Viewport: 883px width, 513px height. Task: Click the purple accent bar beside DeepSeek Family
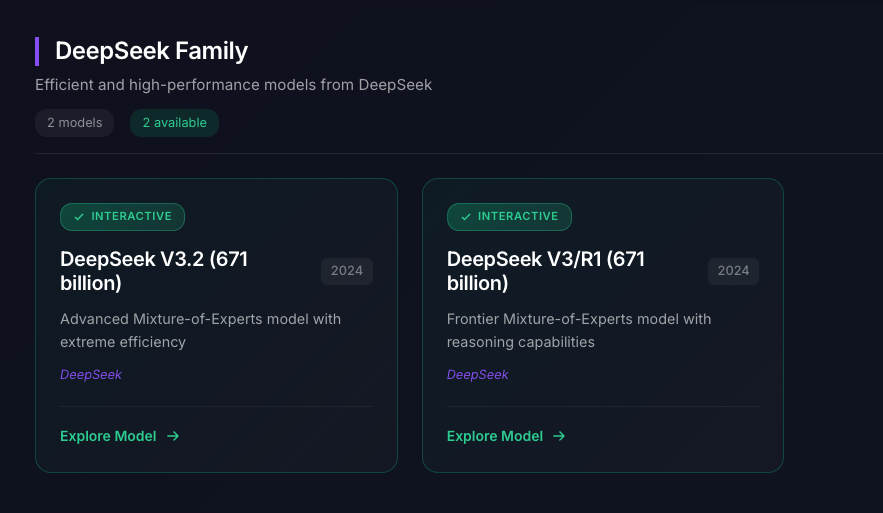tap(37, 51)
